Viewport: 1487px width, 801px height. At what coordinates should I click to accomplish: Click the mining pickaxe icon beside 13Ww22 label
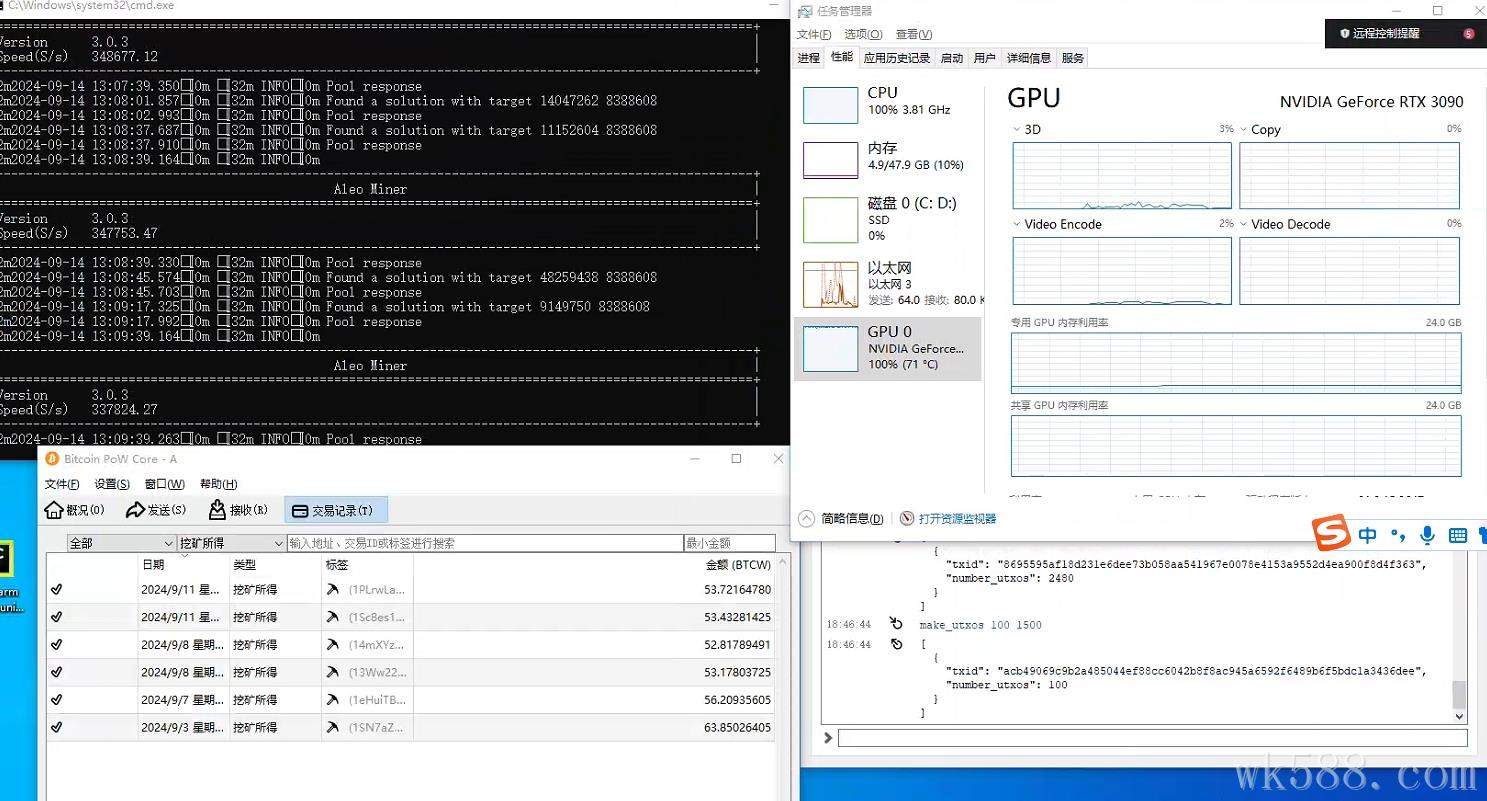(x=333, y=672)
